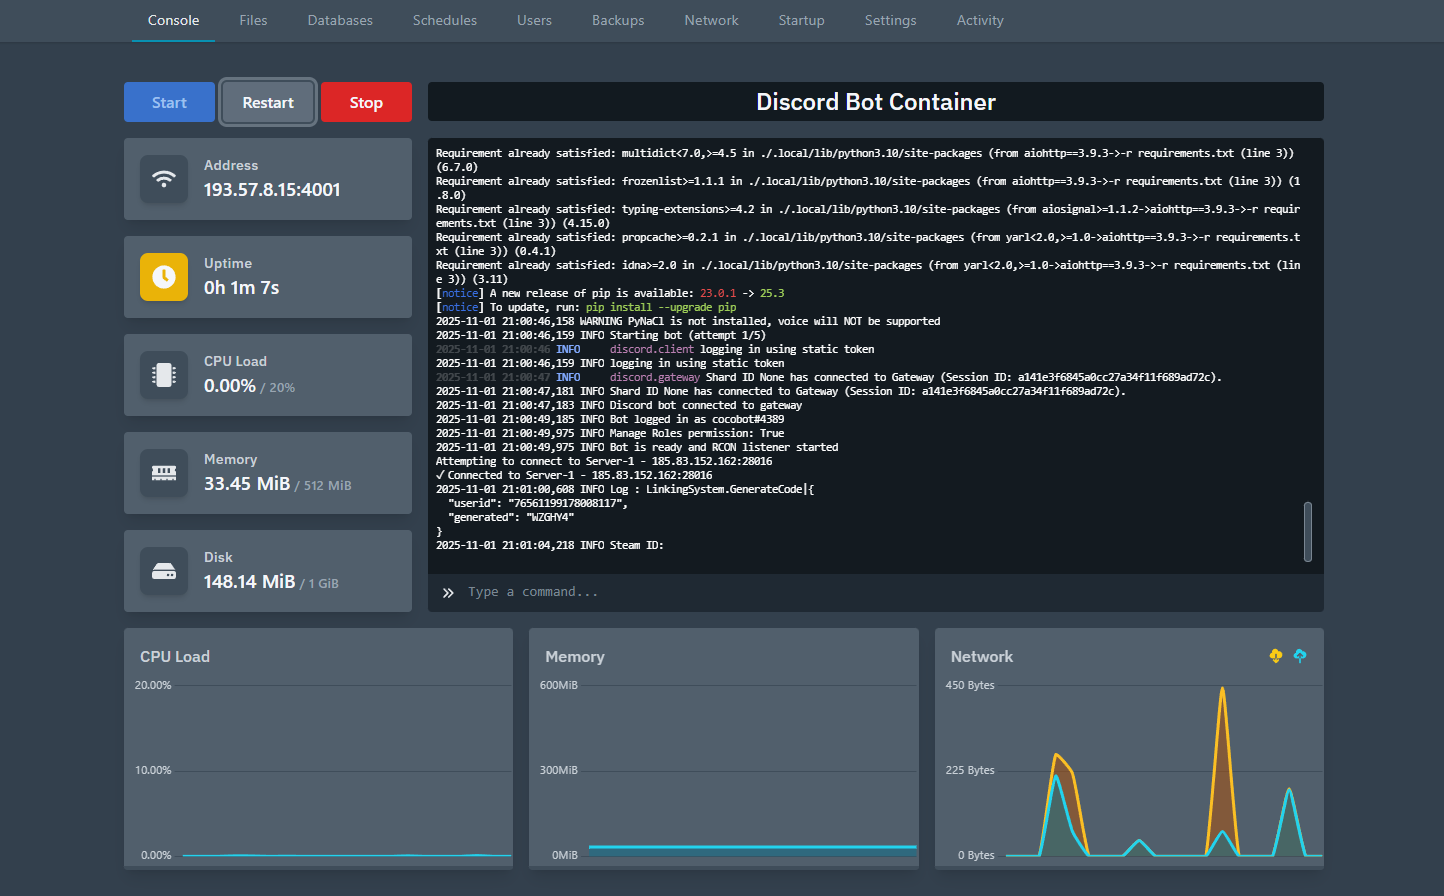
Task: Click the CPU chip icon
Action: pos(164,375)
